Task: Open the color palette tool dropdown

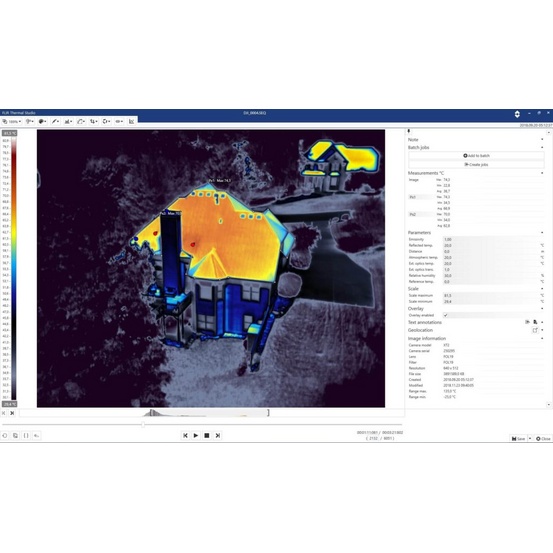Action: (42, 121)
